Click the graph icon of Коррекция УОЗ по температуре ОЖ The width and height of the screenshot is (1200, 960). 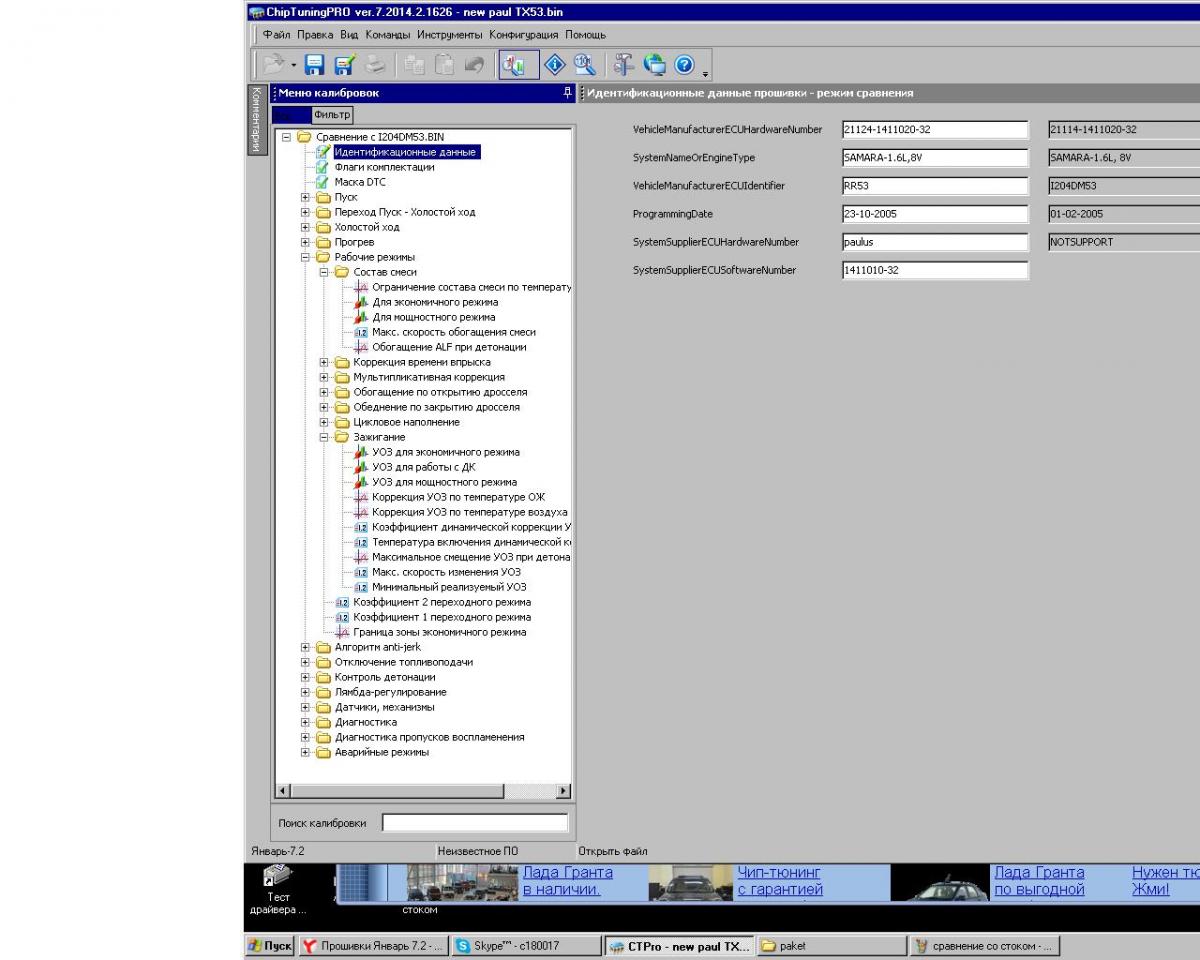point(362,497)
